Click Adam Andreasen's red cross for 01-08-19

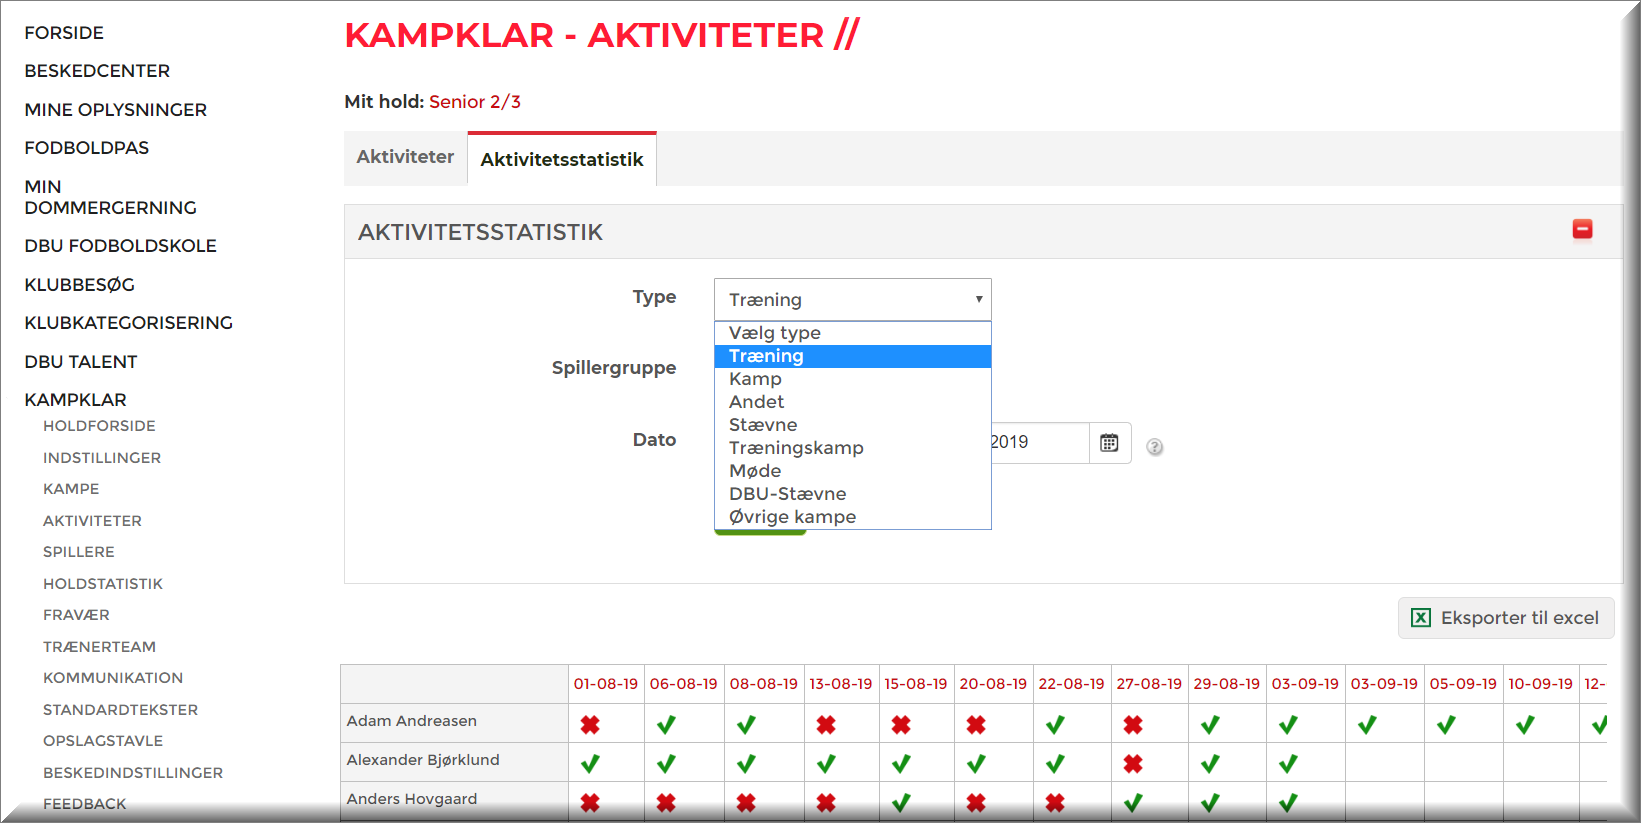[x=590, y=725]
